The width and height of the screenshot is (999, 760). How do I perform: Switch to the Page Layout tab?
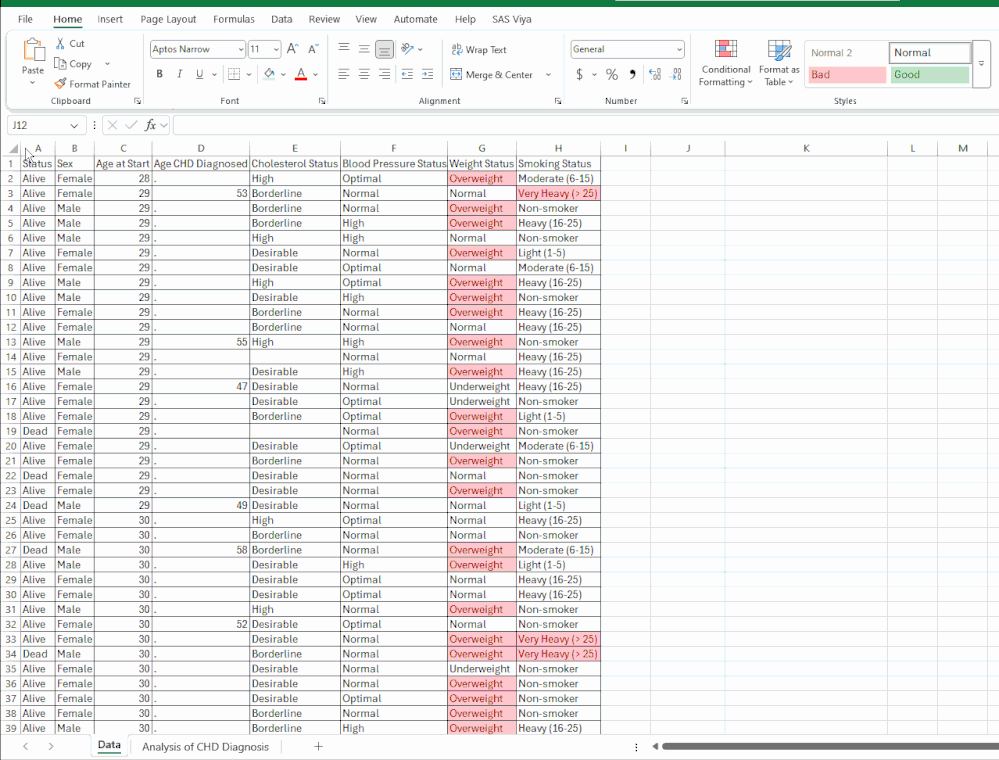tap(168, 19)
